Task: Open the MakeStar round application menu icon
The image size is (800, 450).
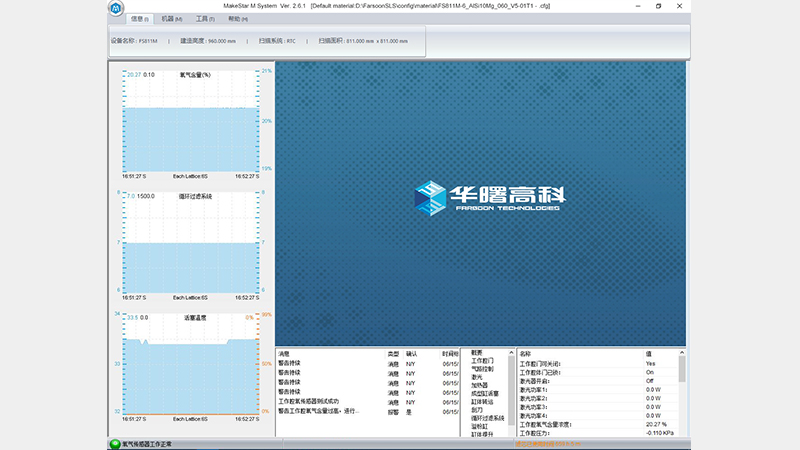Action: click(116, 8)
